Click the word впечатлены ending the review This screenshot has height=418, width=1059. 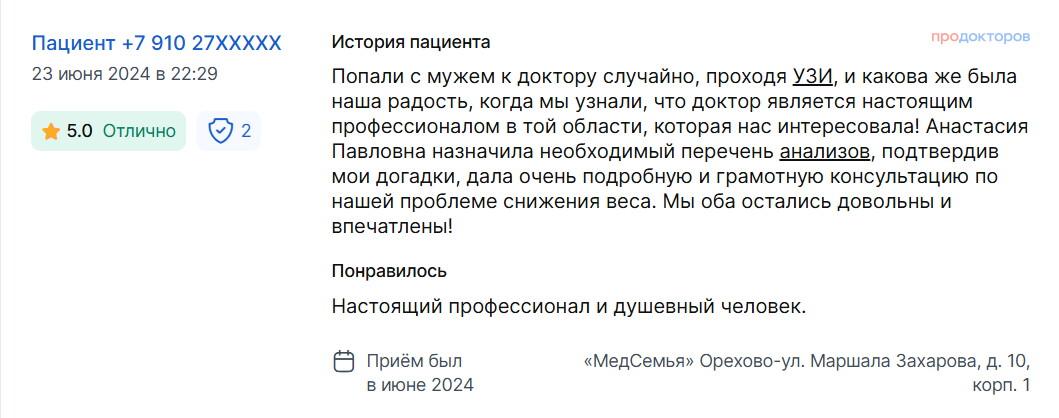pos(392,227)
